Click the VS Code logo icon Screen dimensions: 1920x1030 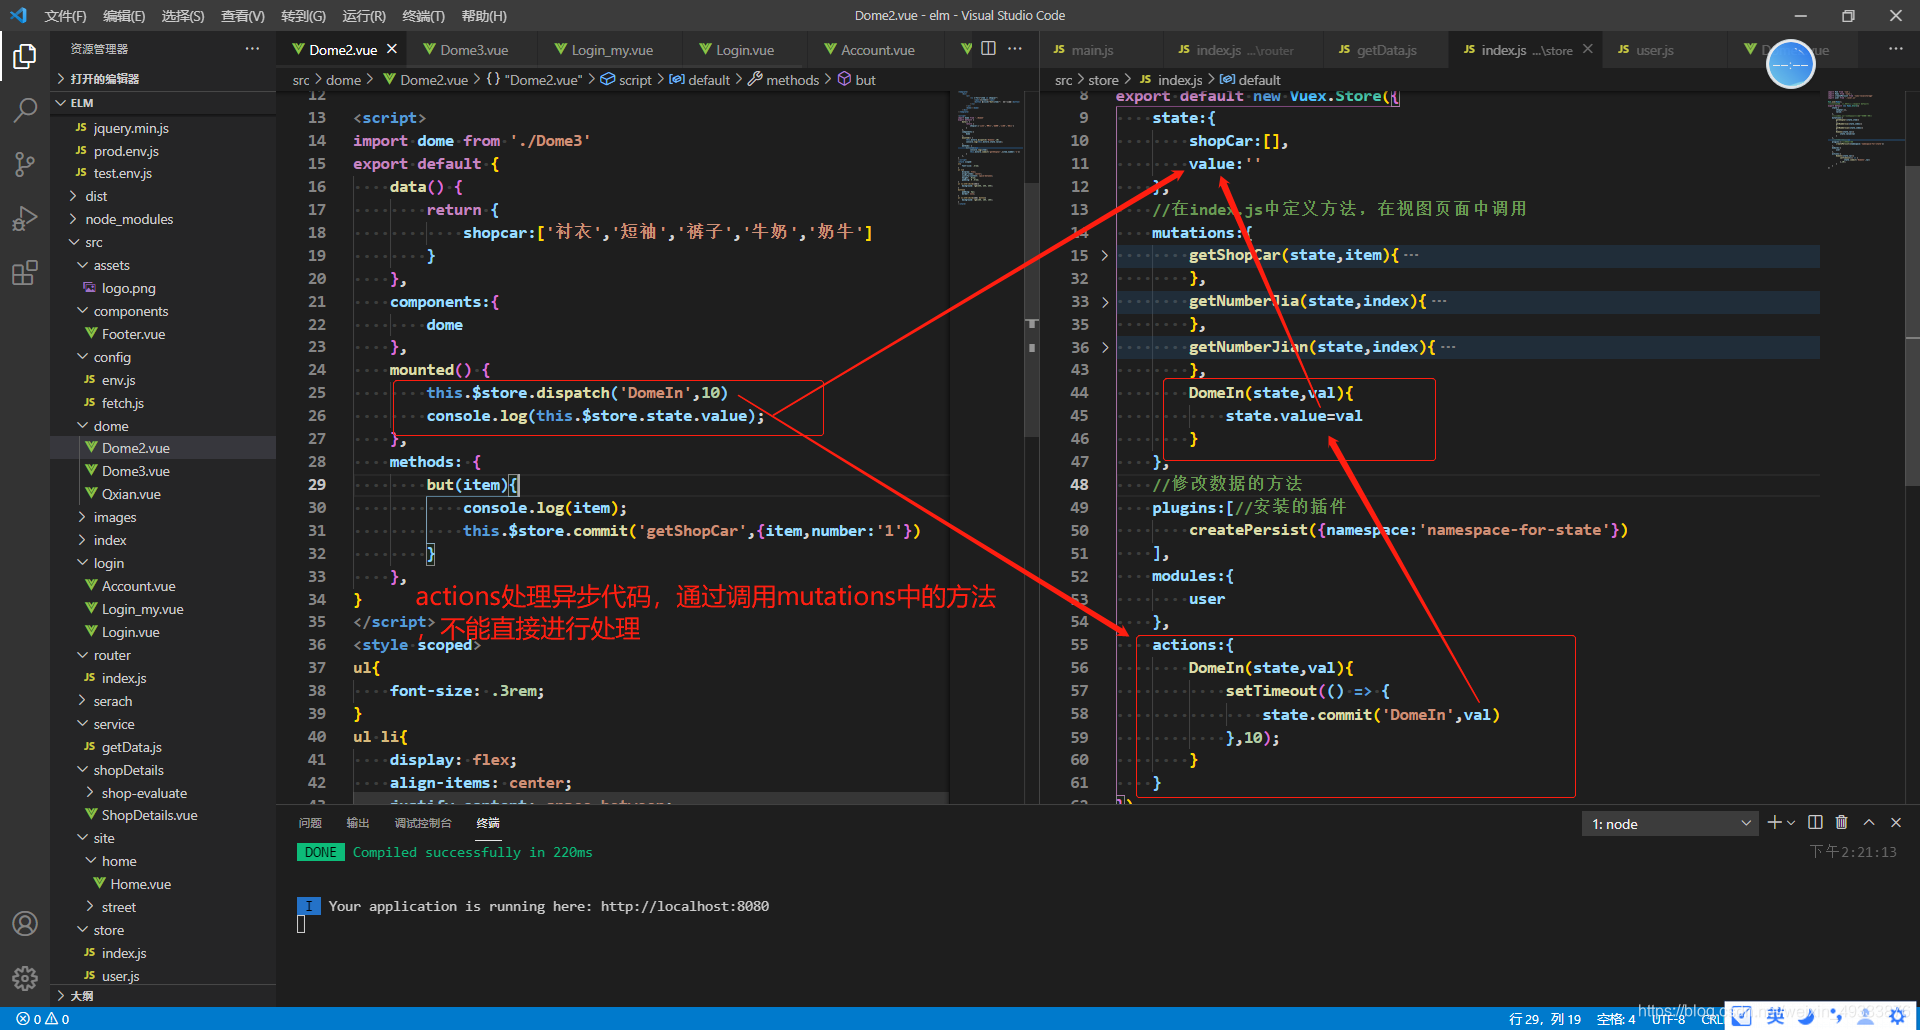click(x=18, y=16)
